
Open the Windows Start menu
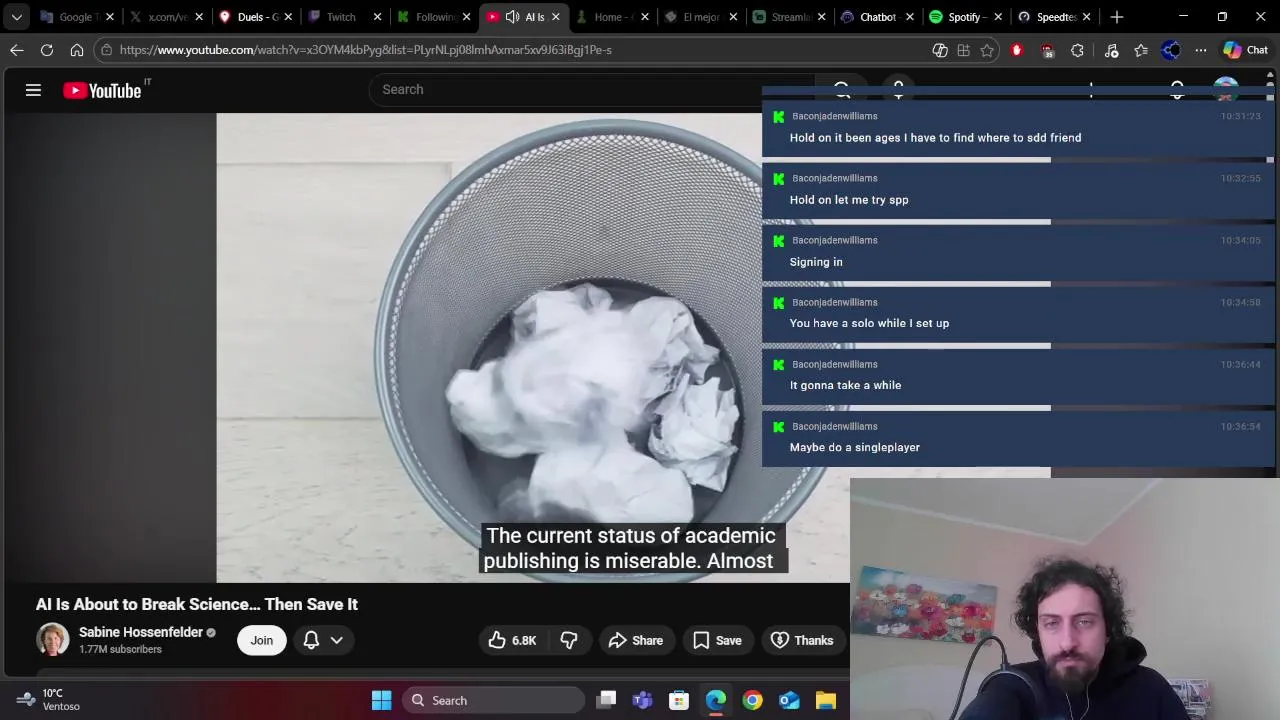381,700
